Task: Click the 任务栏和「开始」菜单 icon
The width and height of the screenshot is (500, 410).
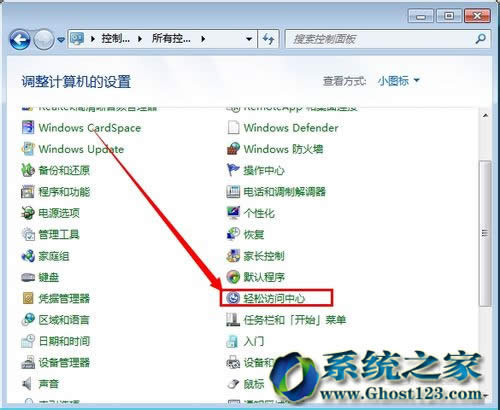Action: [x=233, y=320]
